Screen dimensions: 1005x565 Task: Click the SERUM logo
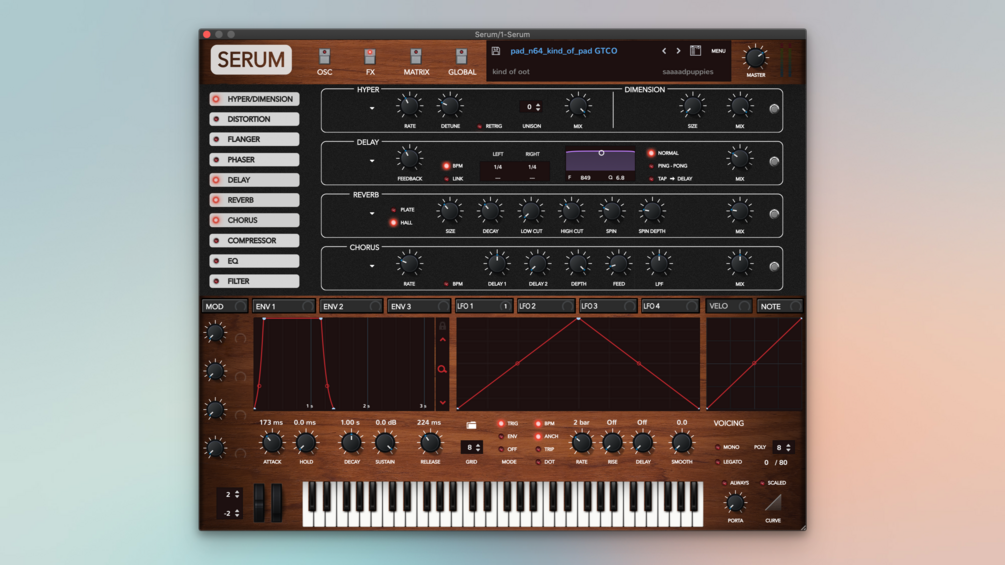click(x=251, y=60)
